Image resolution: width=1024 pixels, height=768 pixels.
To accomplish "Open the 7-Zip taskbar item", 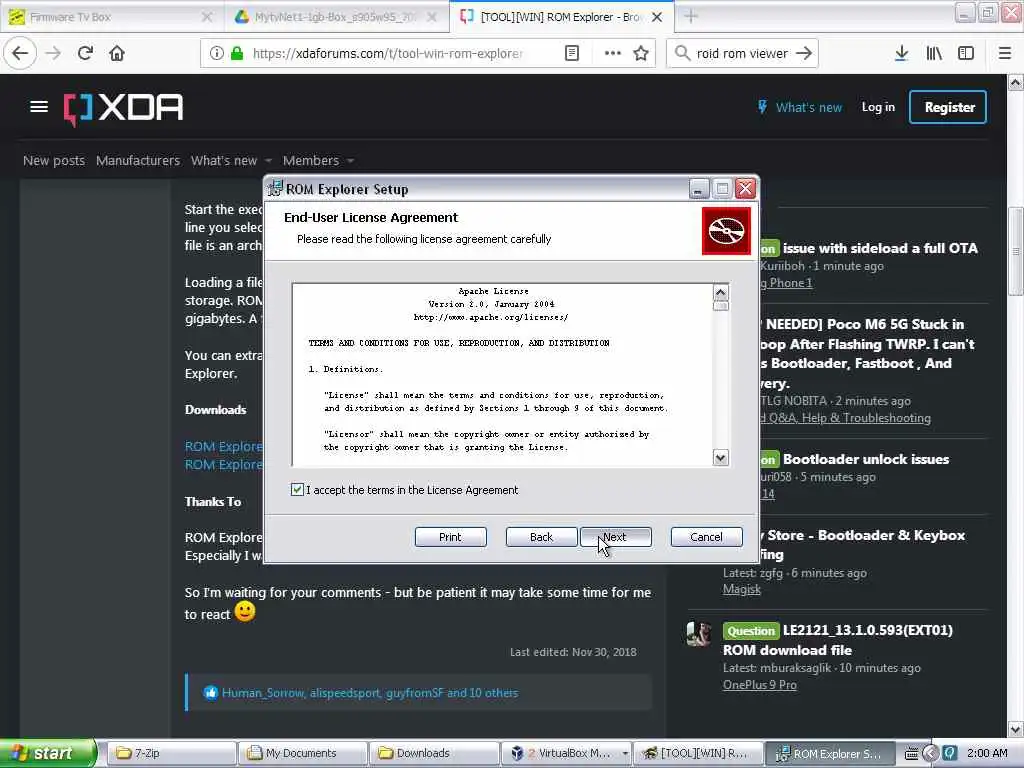I will click(171, 753).
